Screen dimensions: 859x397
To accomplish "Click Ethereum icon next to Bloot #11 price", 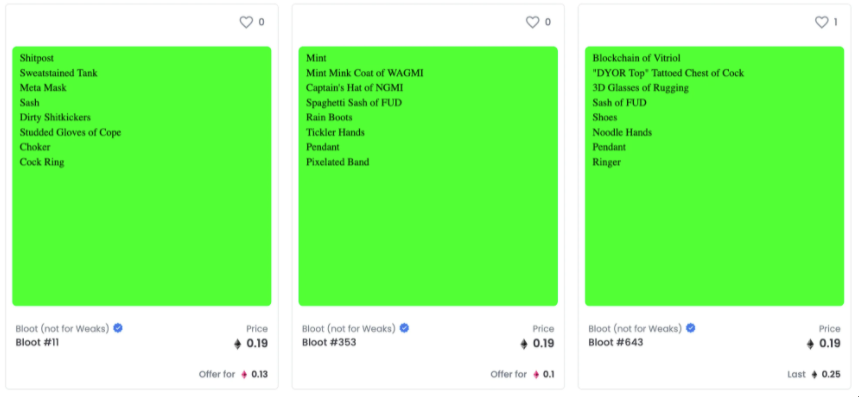I will pos(237,344).
